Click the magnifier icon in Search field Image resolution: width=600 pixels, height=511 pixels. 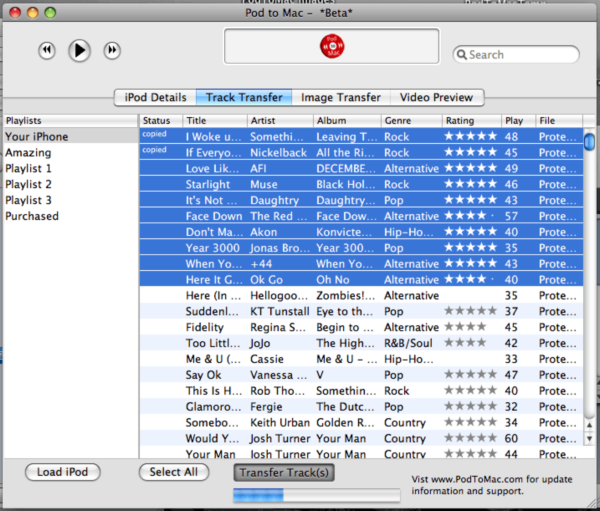click(462, 55)
